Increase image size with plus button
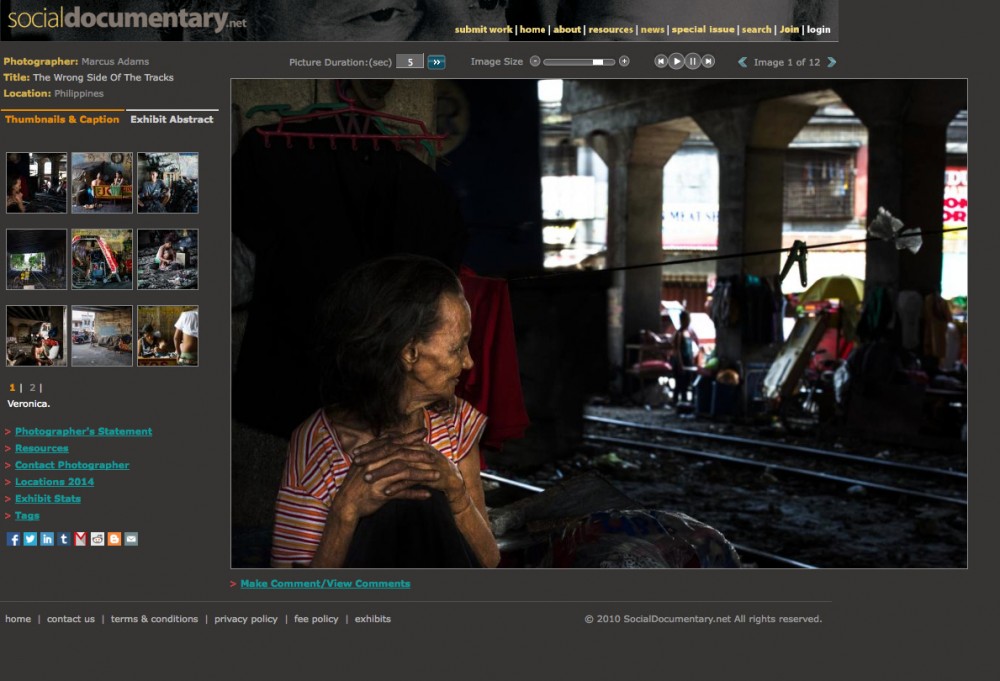1000x681 pixels. click(624, 61)
